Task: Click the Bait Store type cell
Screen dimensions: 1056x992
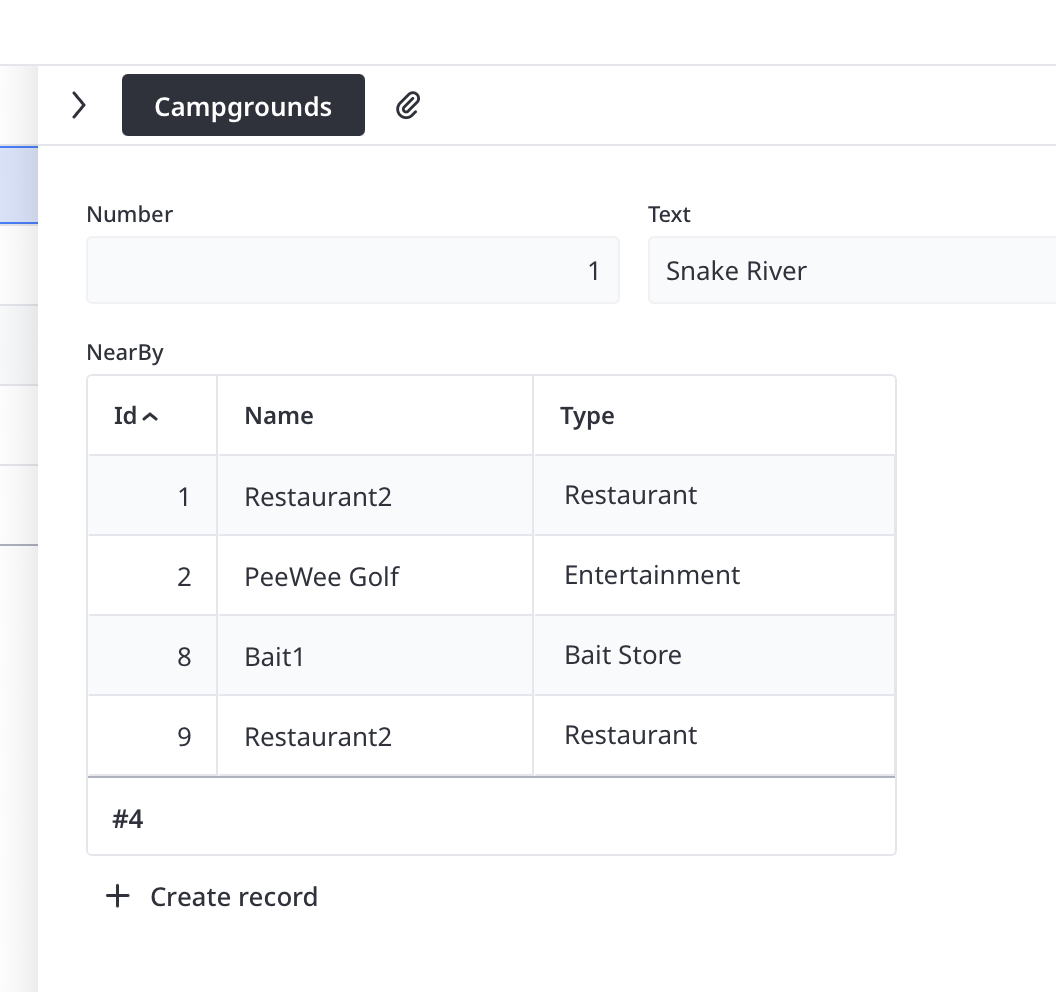Action: [x=623, y=655]
